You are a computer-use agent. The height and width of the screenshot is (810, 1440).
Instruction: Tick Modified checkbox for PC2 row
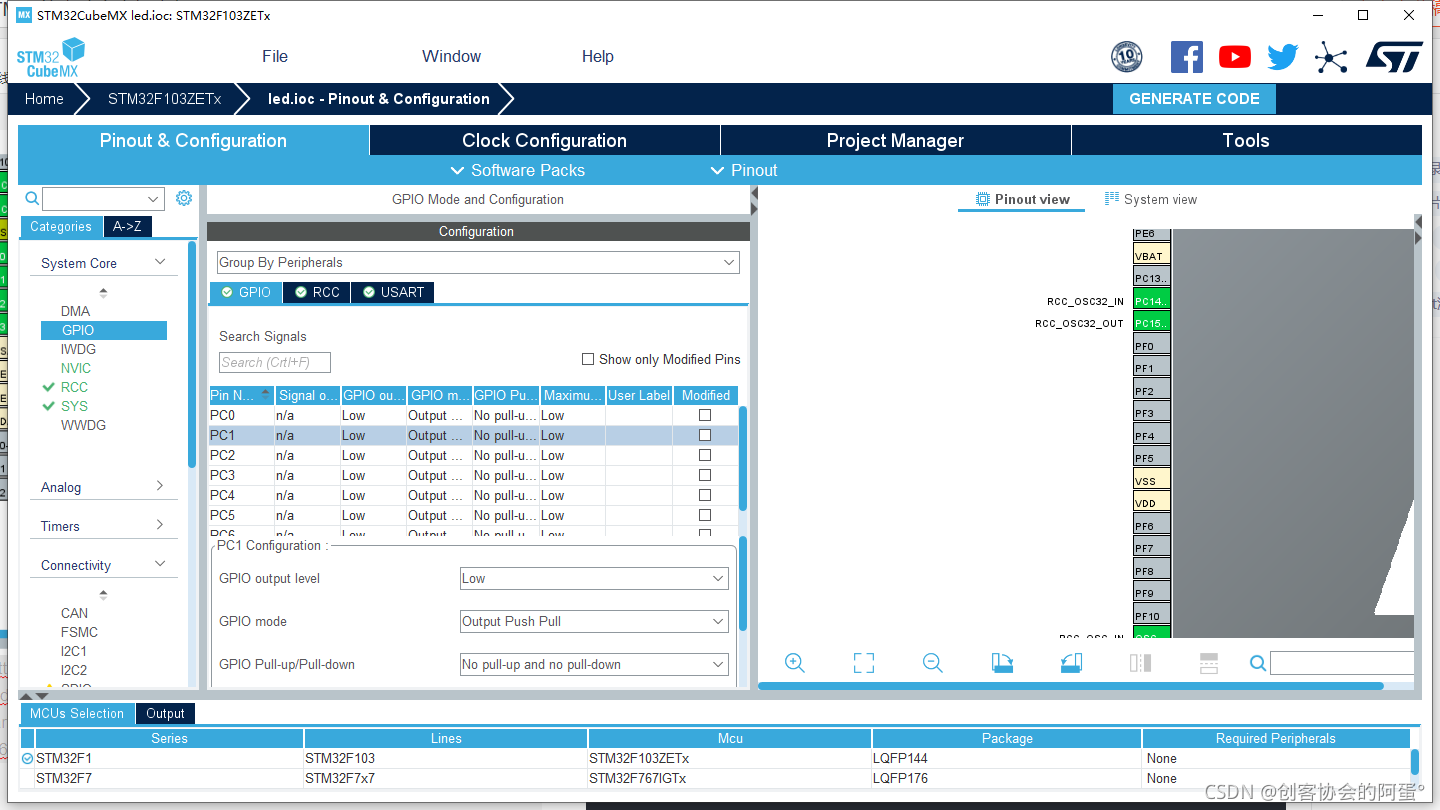coord(705,455)
